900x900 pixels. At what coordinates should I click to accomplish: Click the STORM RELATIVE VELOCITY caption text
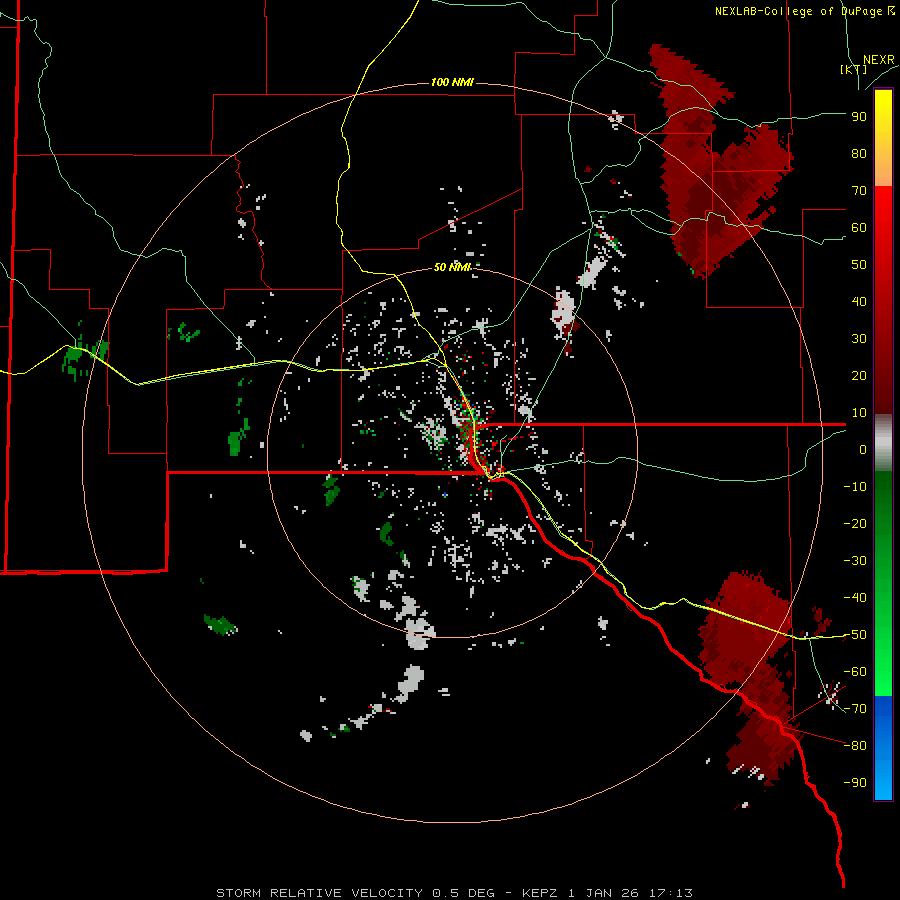(319, 893)
